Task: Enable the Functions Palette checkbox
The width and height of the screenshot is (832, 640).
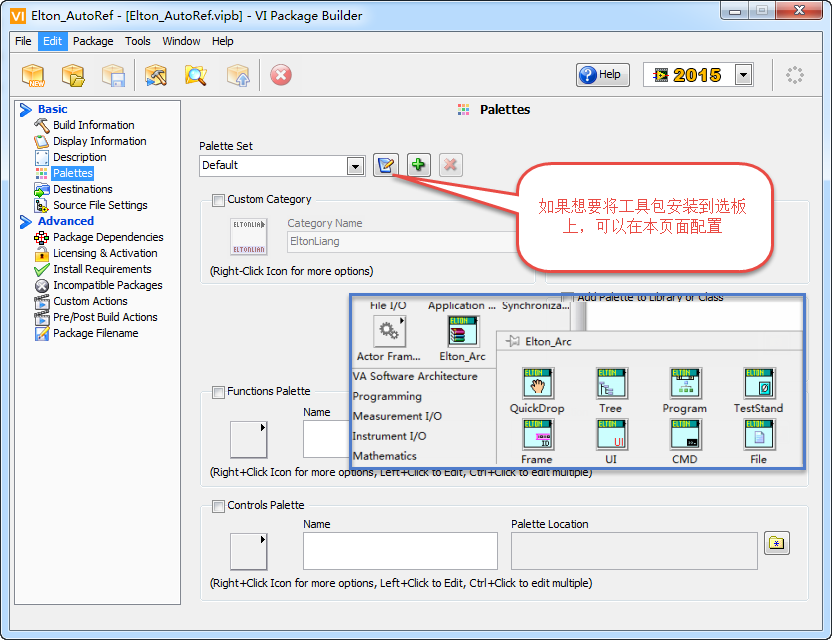Action: (218, 392)
